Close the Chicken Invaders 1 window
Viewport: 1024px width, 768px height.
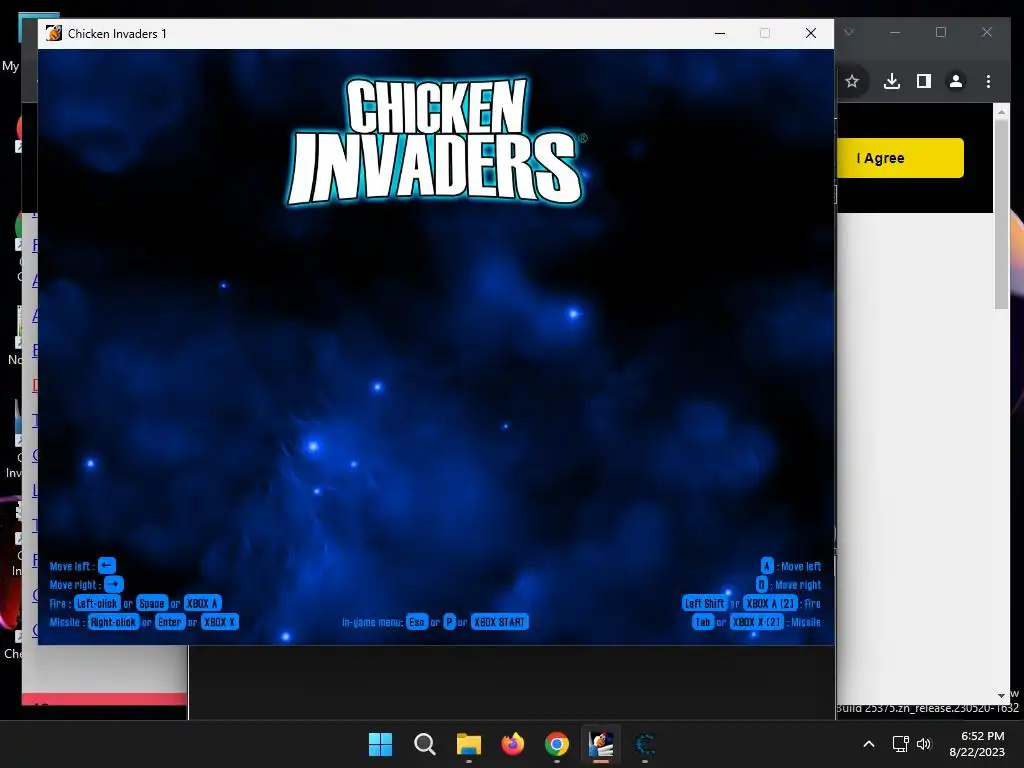(810, 33)
